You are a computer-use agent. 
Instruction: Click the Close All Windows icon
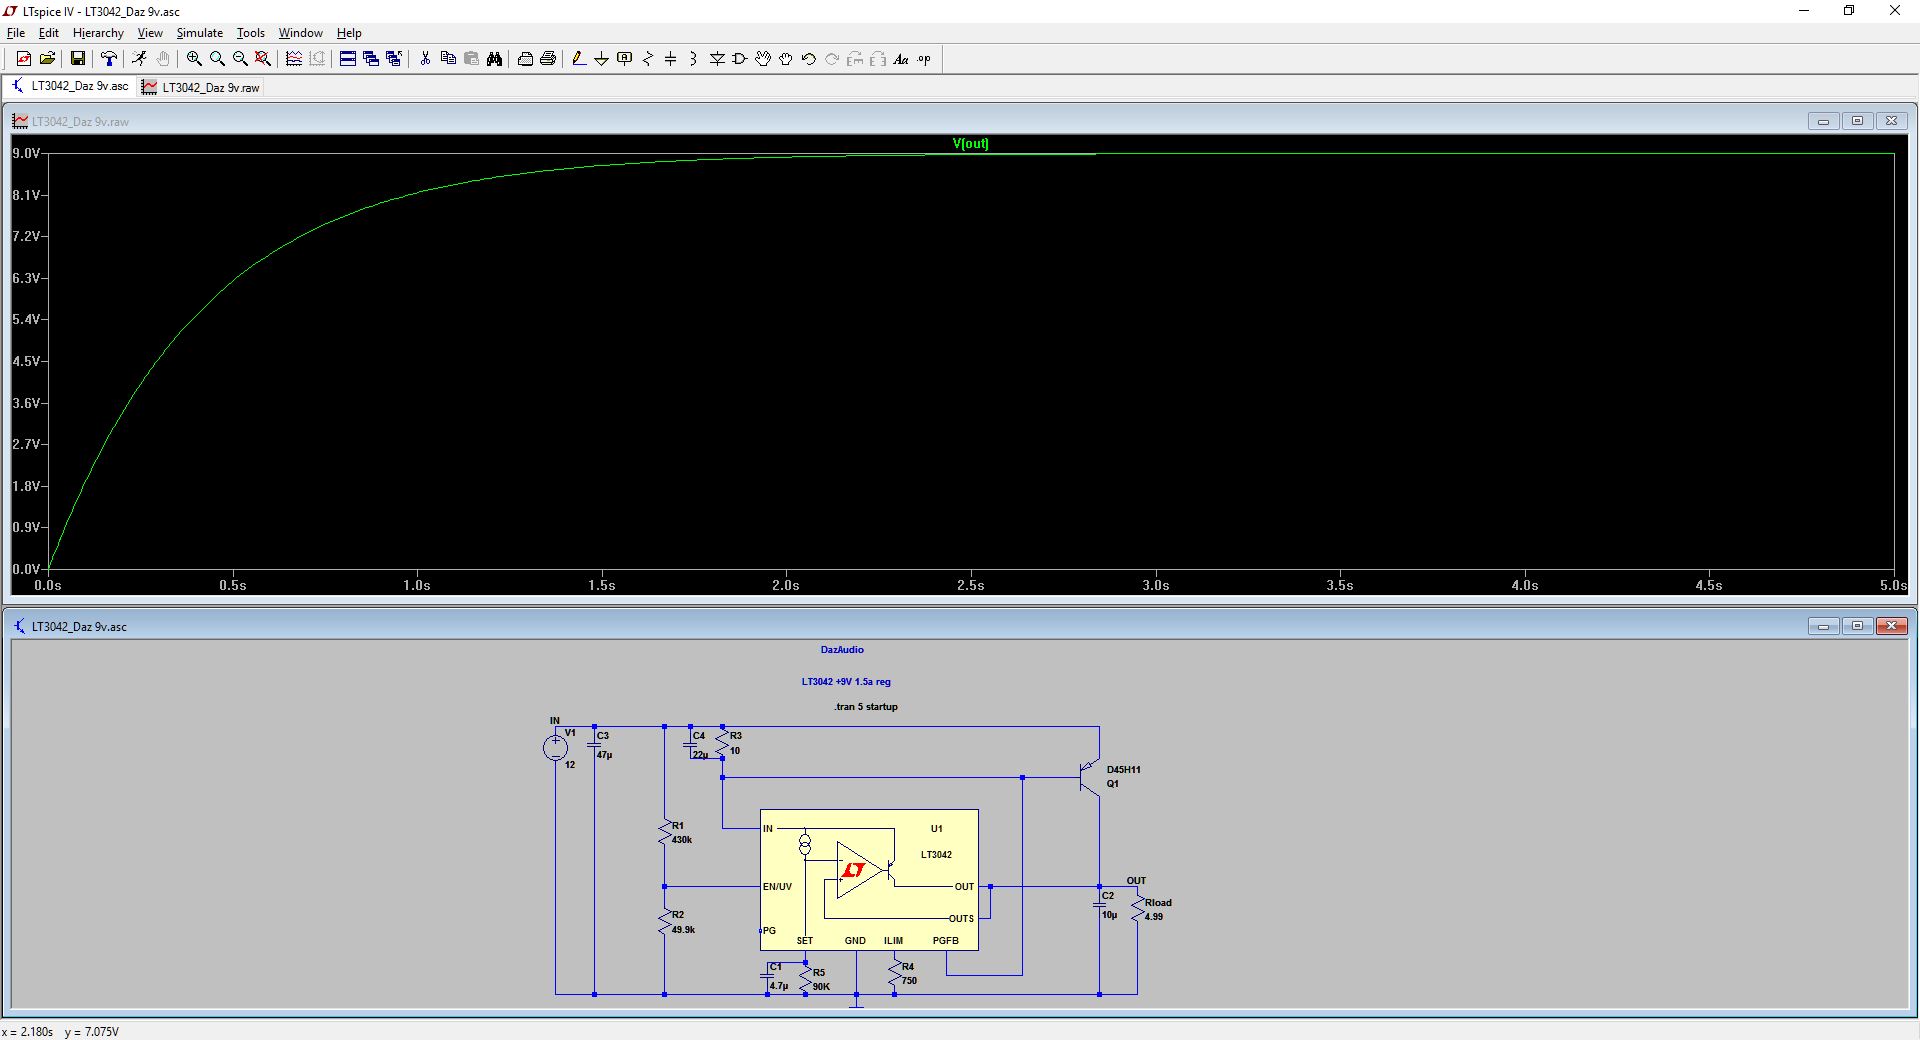pos(394,59)
